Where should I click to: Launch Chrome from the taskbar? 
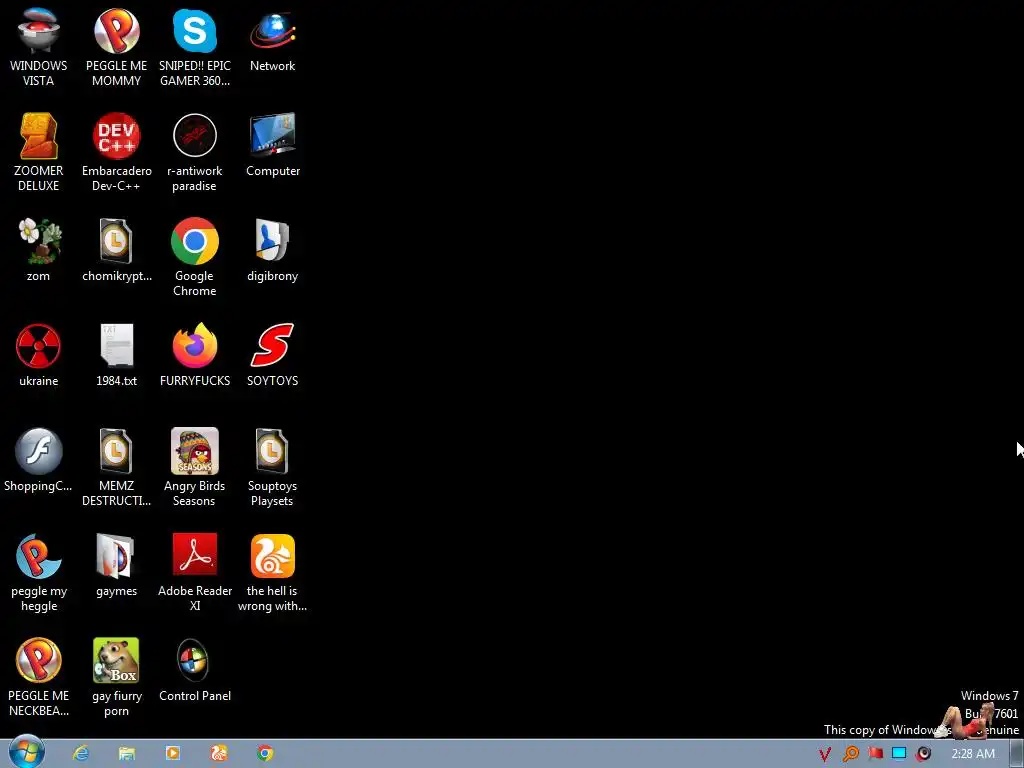click(x=265, y=754)
